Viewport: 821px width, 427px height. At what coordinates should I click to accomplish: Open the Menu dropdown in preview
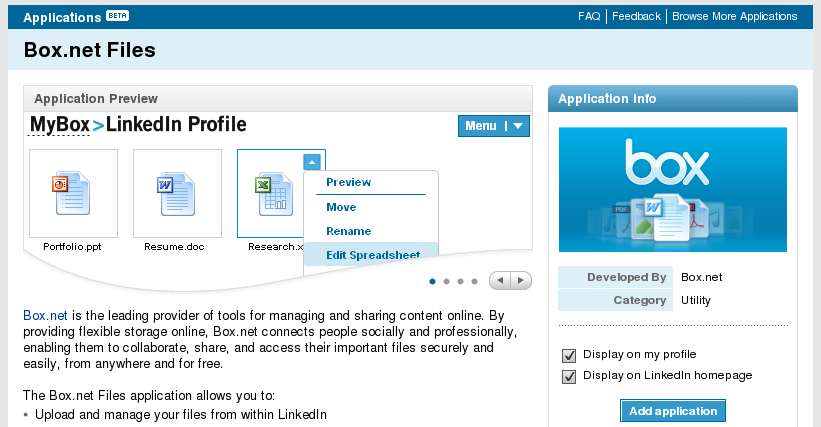click(x=493, y=126)
